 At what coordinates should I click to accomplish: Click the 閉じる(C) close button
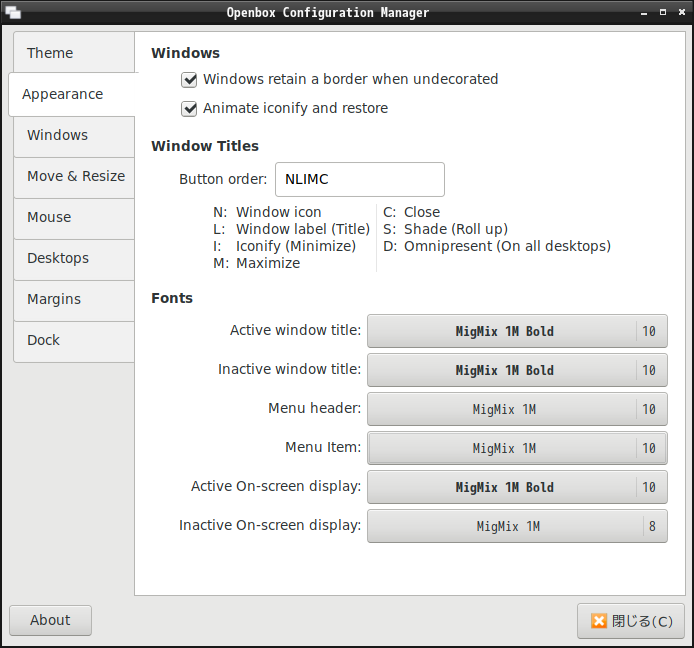click(x=631, y=621)
